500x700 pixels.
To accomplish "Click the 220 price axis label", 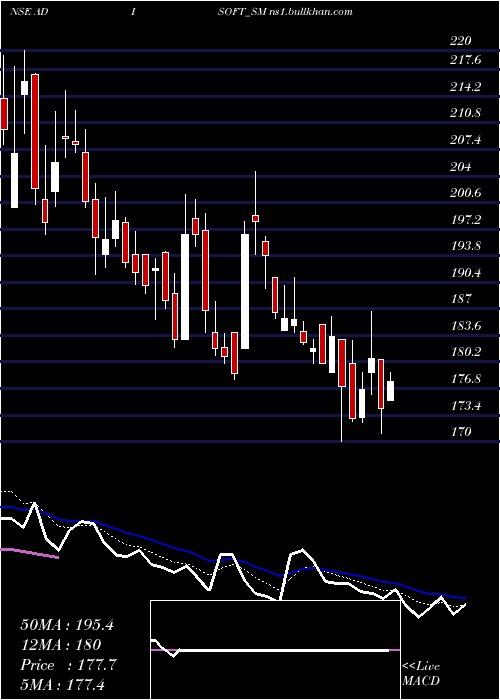I will click(461, 41).
